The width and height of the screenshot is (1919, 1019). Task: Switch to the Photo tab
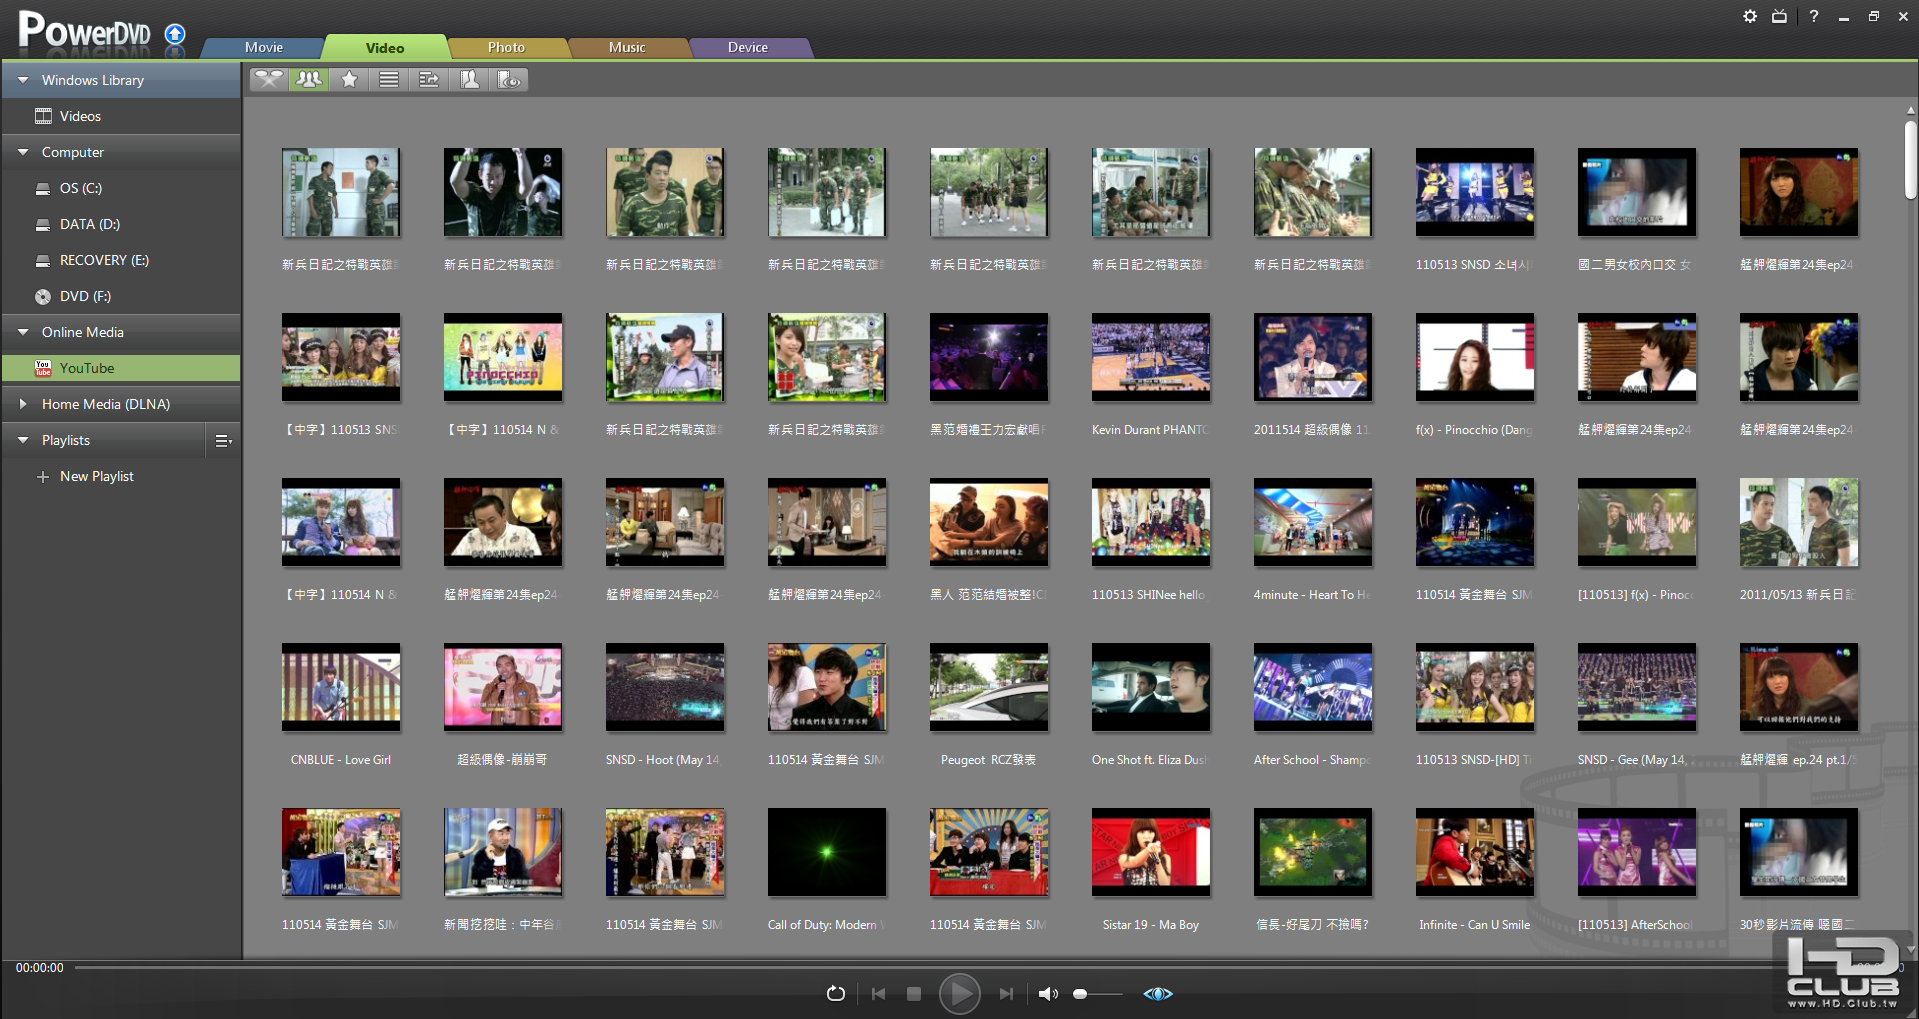coord(506,47)
